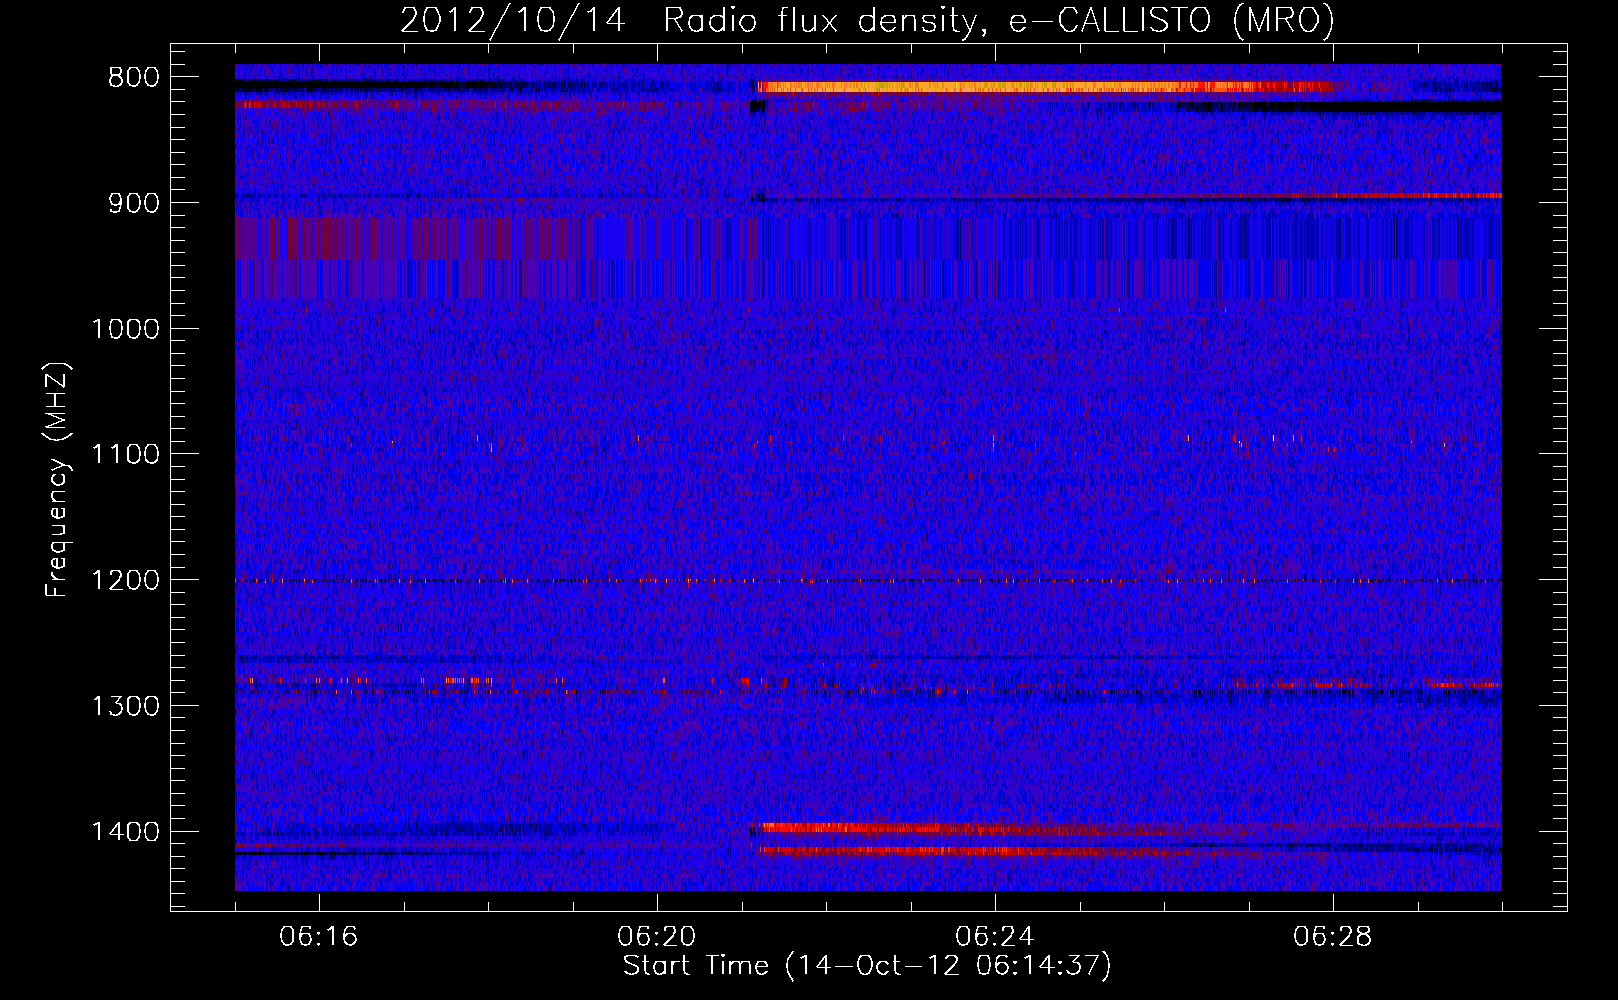Image resolution: width=1618 pixels, height=1000 pixels.
Task: Click the 'Frequency (MHZ)' axis label
Action: coord(57,479)
